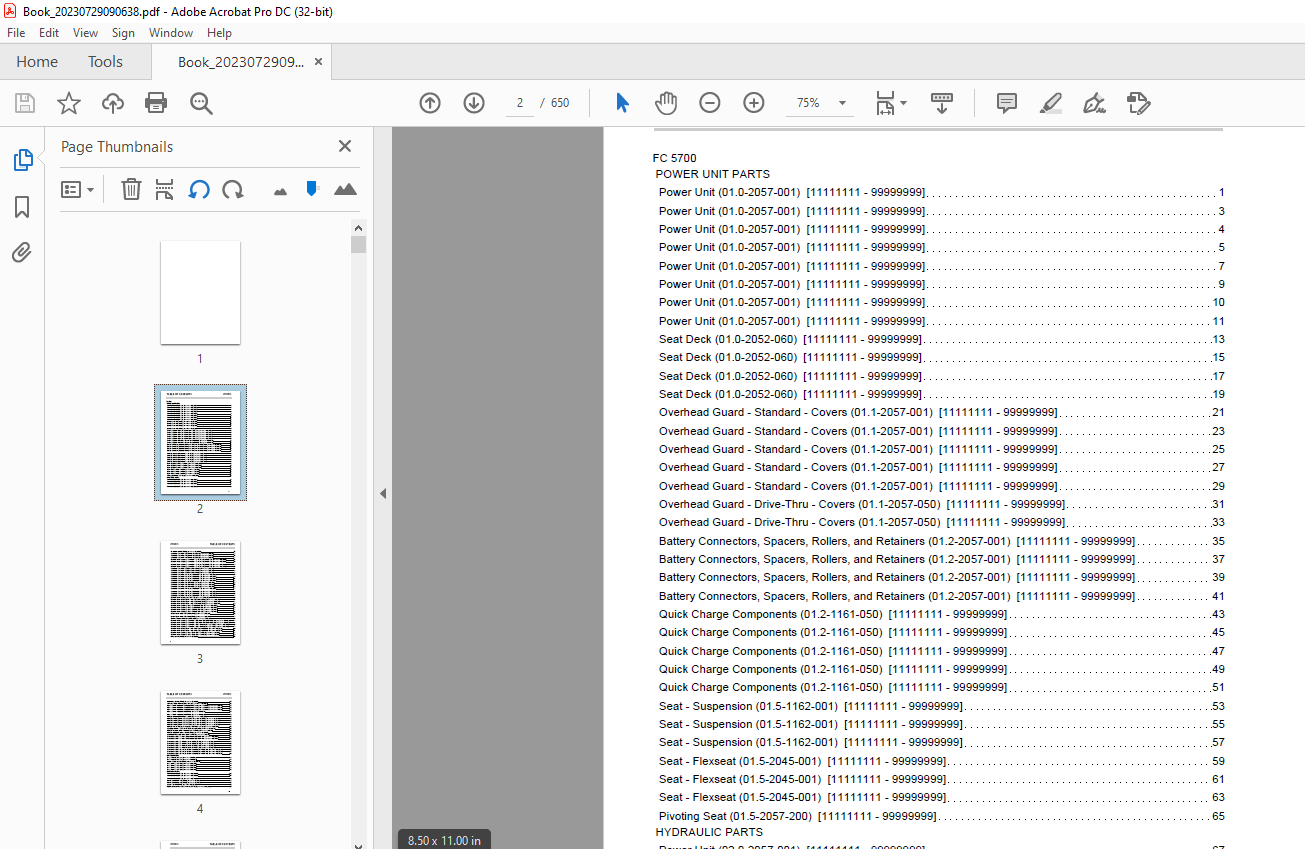
Task: Open the File menu
Action: (x=16, y=33)
